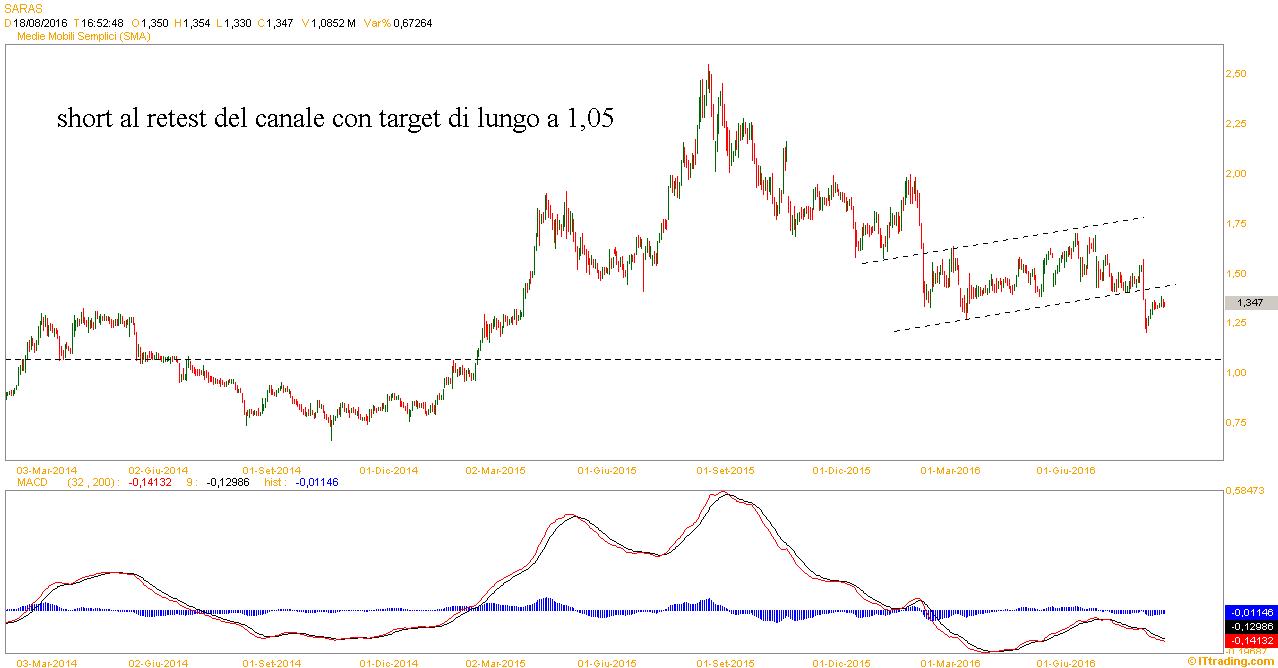Select the chart annotation text about short retest
Viewport: 1278px width, 668px height.
click(335, 120)
